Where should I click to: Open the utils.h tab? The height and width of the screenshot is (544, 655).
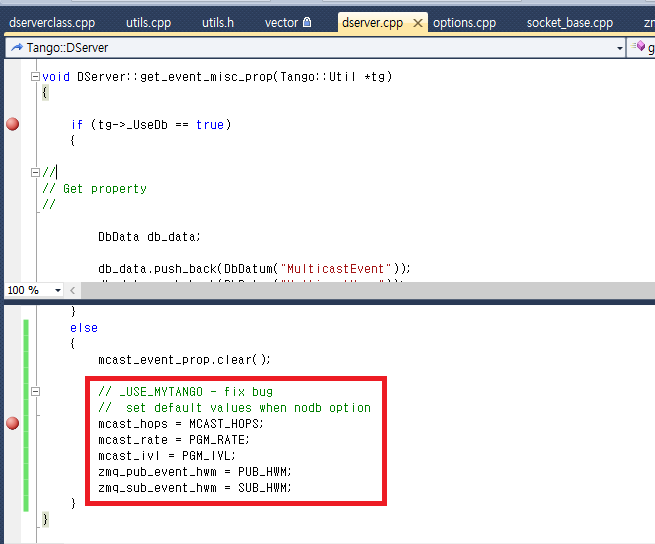(x=218, y=23)
